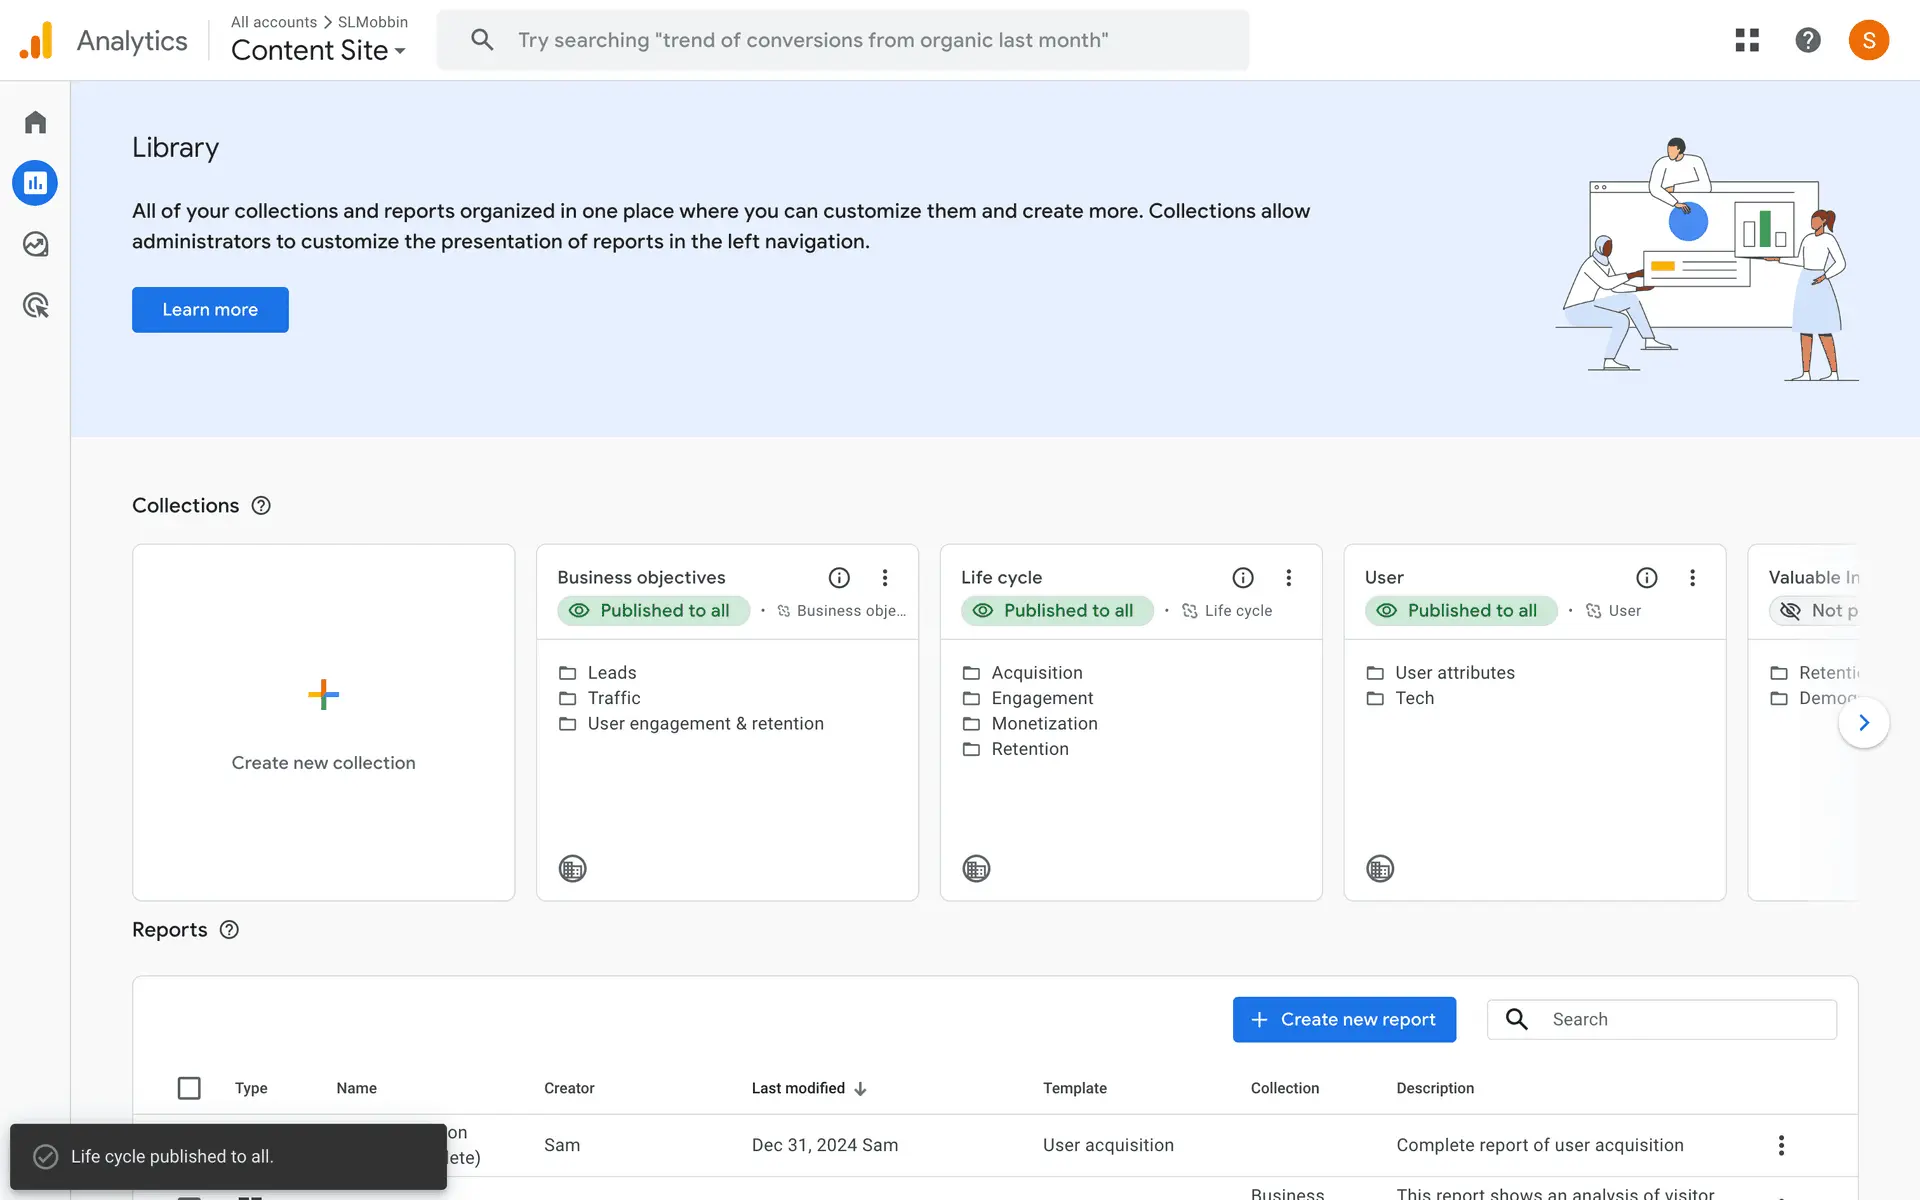Open the Explore icon in sidebar
The height and width of the screenshot is (1200, 1920).
(35, 244)
